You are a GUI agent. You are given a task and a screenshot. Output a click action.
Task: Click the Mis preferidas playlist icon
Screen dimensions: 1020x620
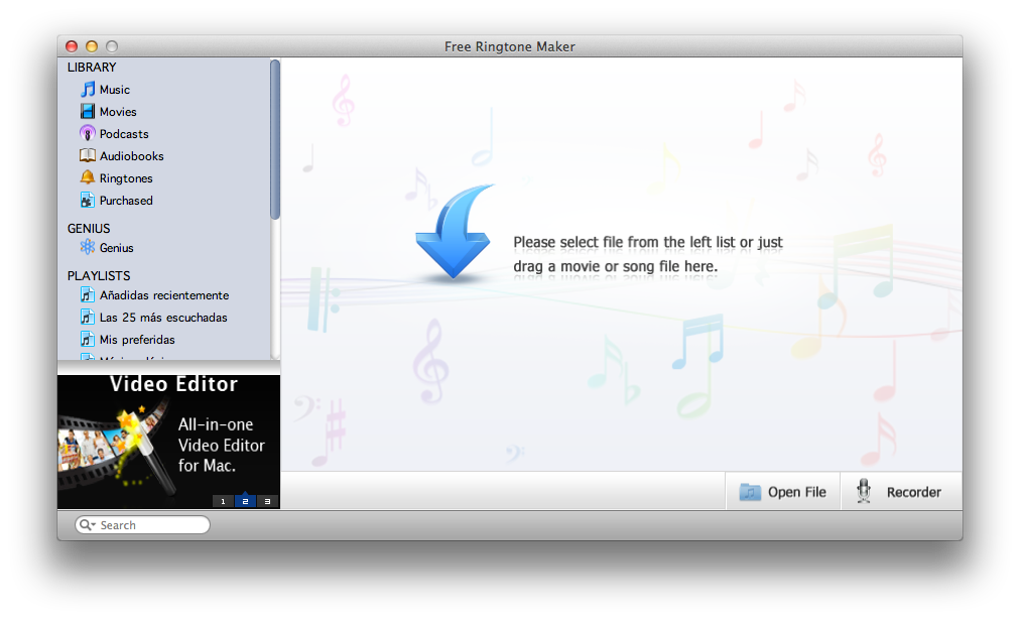coord(87,339)
